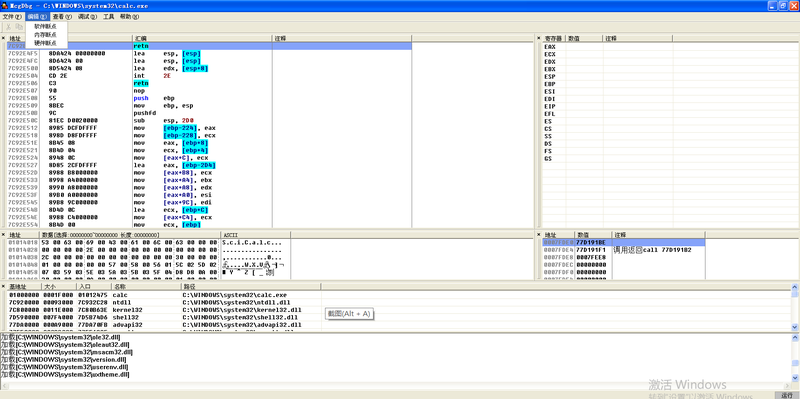The height and width of the screenshot is (399, 800).
Task: Select the highlighted retn instruction row
Action: [209, 46]
